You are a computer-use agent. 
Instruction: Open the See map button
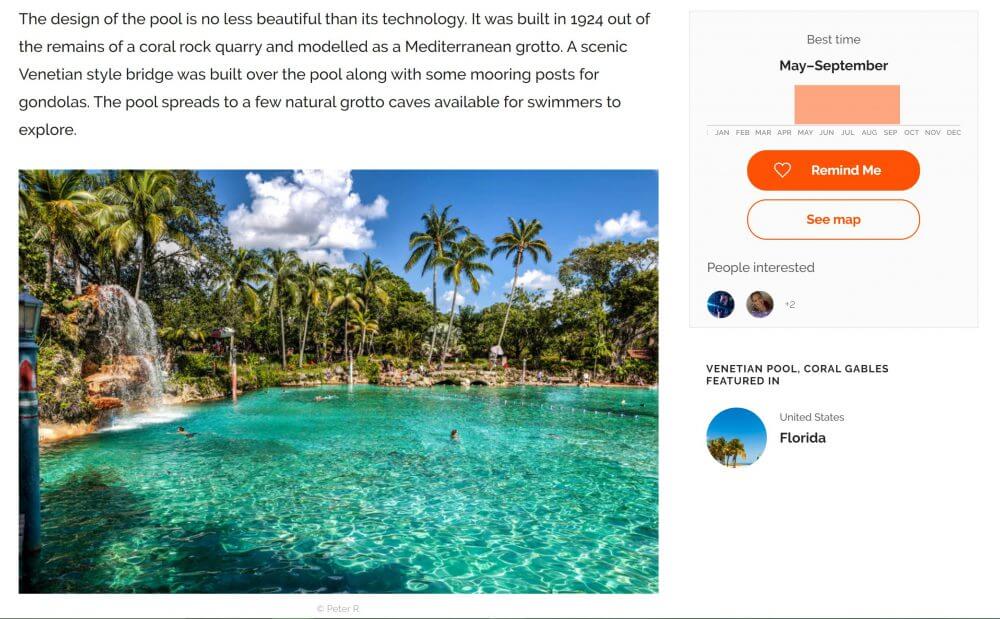833,220
